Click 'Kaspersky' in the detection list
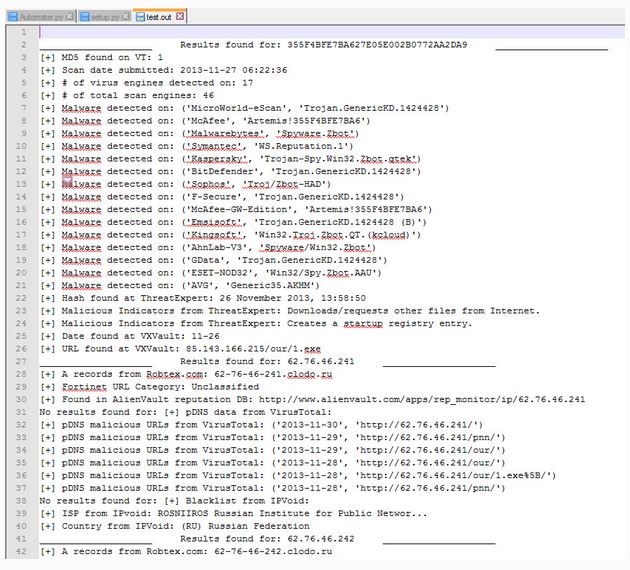Screen dimensions: 630x570 [216, 159]
